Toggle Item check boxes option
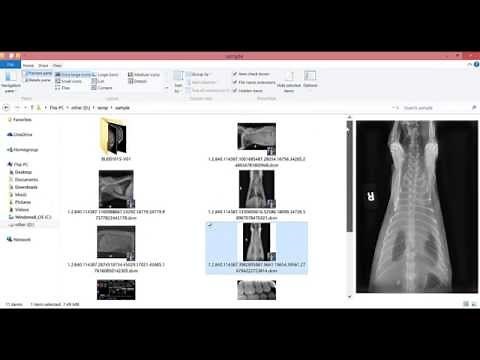This screenshot has height=360, width=480. pos(252,74)
